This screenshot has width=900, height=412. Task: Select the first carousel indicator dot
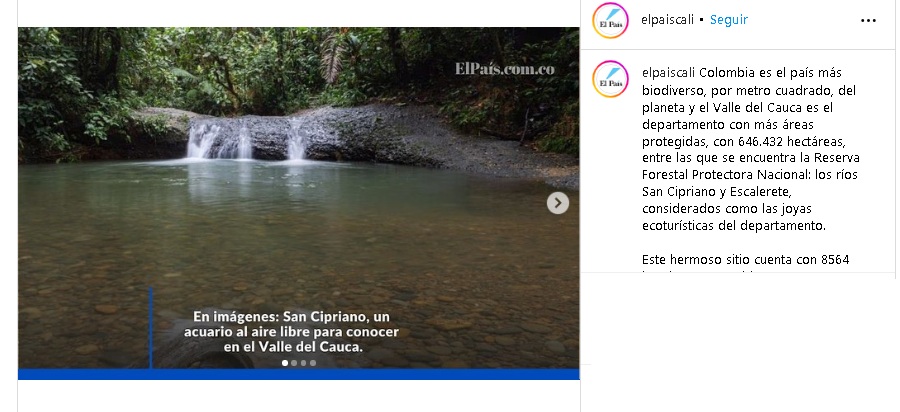285,363
